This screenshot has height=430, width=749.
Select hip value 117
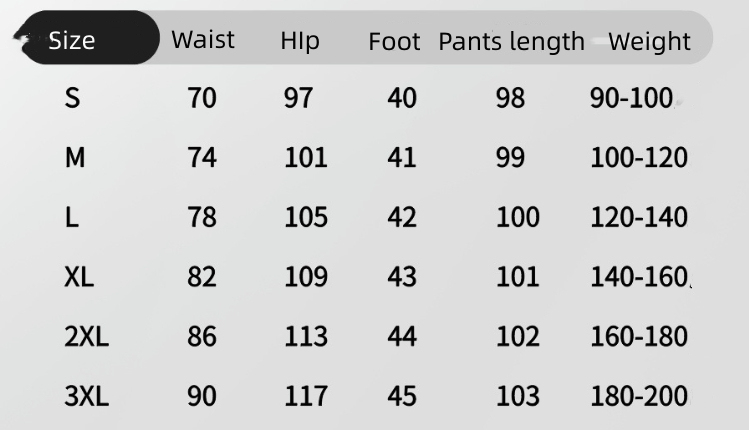305,396
